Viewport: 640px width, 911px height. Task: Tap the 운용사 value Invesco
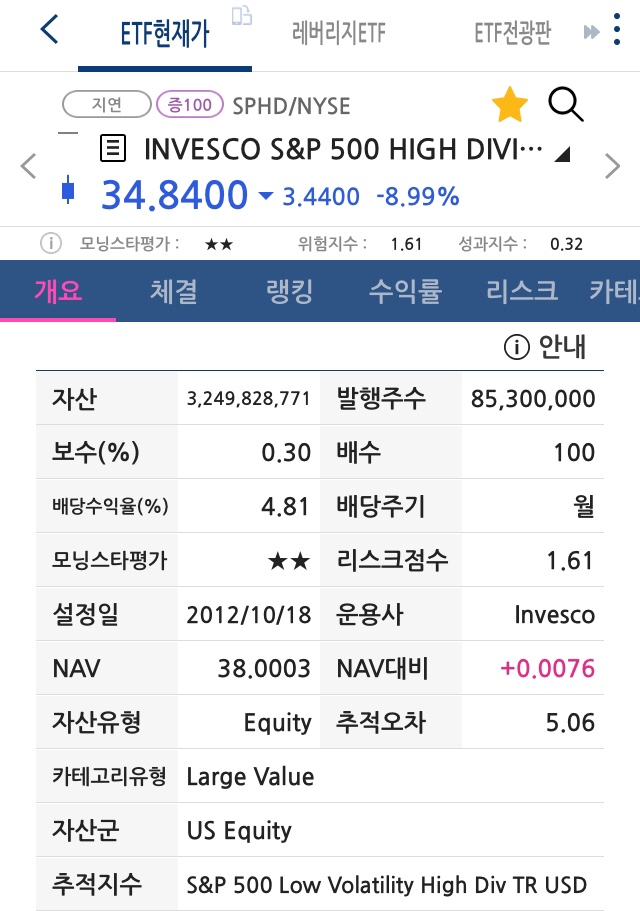click(555, 615)
